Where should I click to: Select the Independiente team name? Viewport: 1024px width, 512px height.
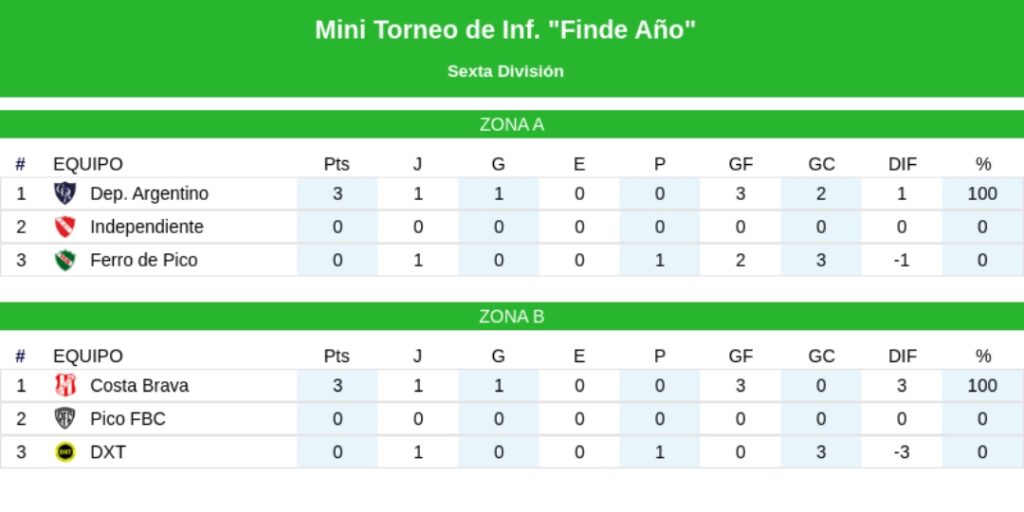point(146,227)
